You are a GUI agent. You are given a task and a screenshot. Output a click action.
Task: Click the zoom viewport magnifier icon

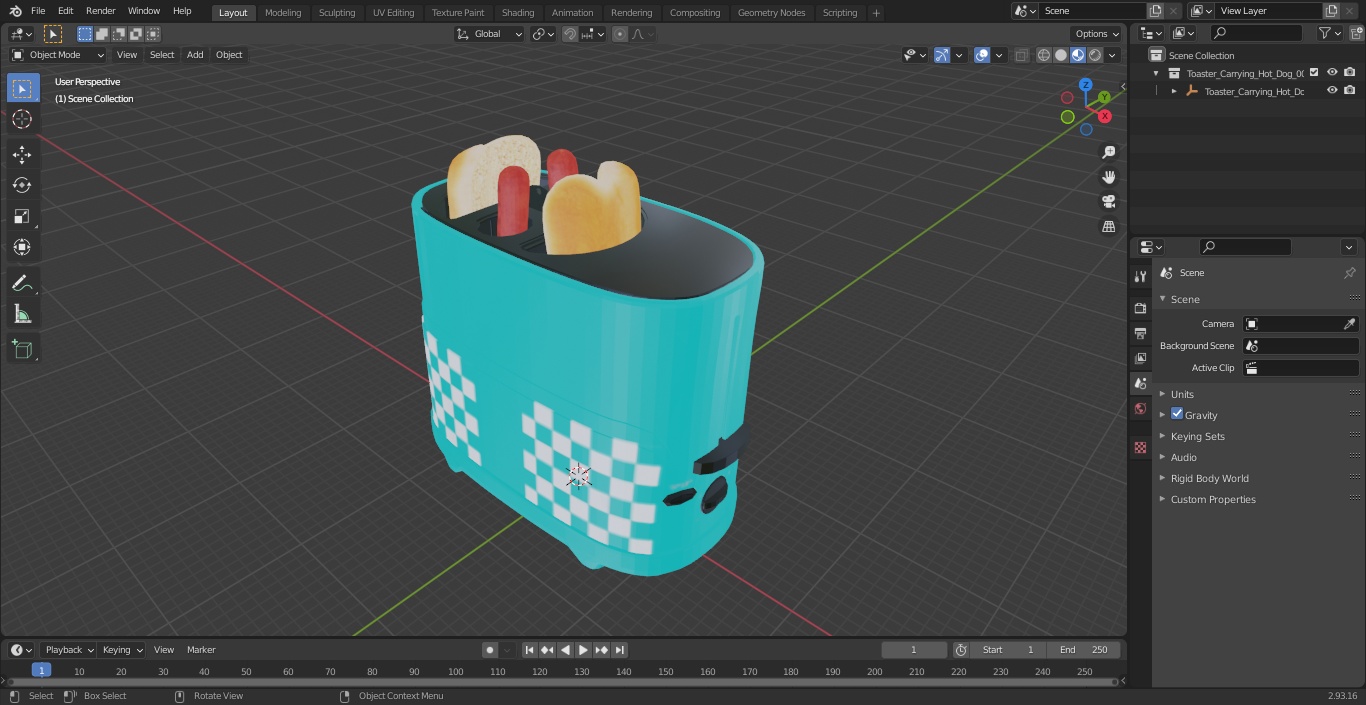[1109, 152]
